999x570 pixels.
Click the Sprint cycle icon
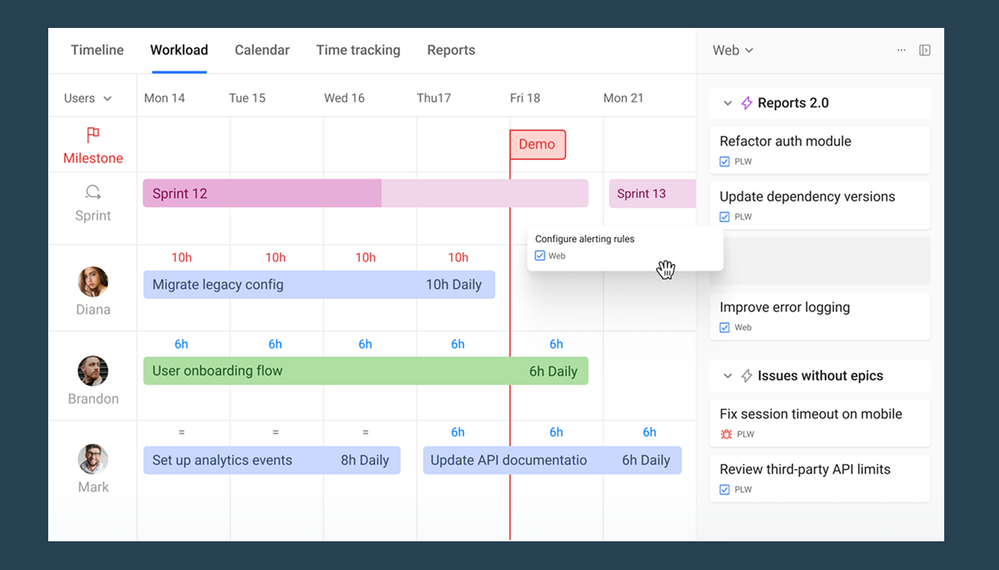tap(93, 192)
